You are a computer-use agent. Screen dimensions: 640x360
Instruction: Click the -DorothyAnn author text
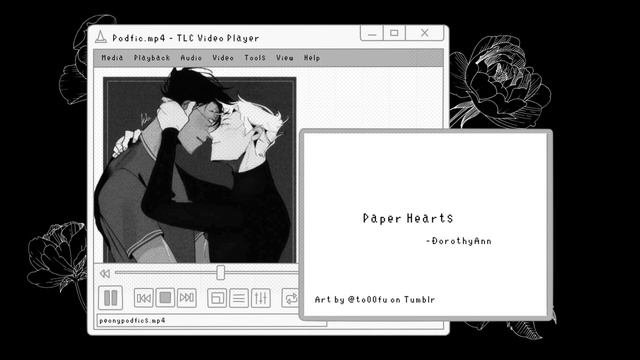[x=458, y=241]
